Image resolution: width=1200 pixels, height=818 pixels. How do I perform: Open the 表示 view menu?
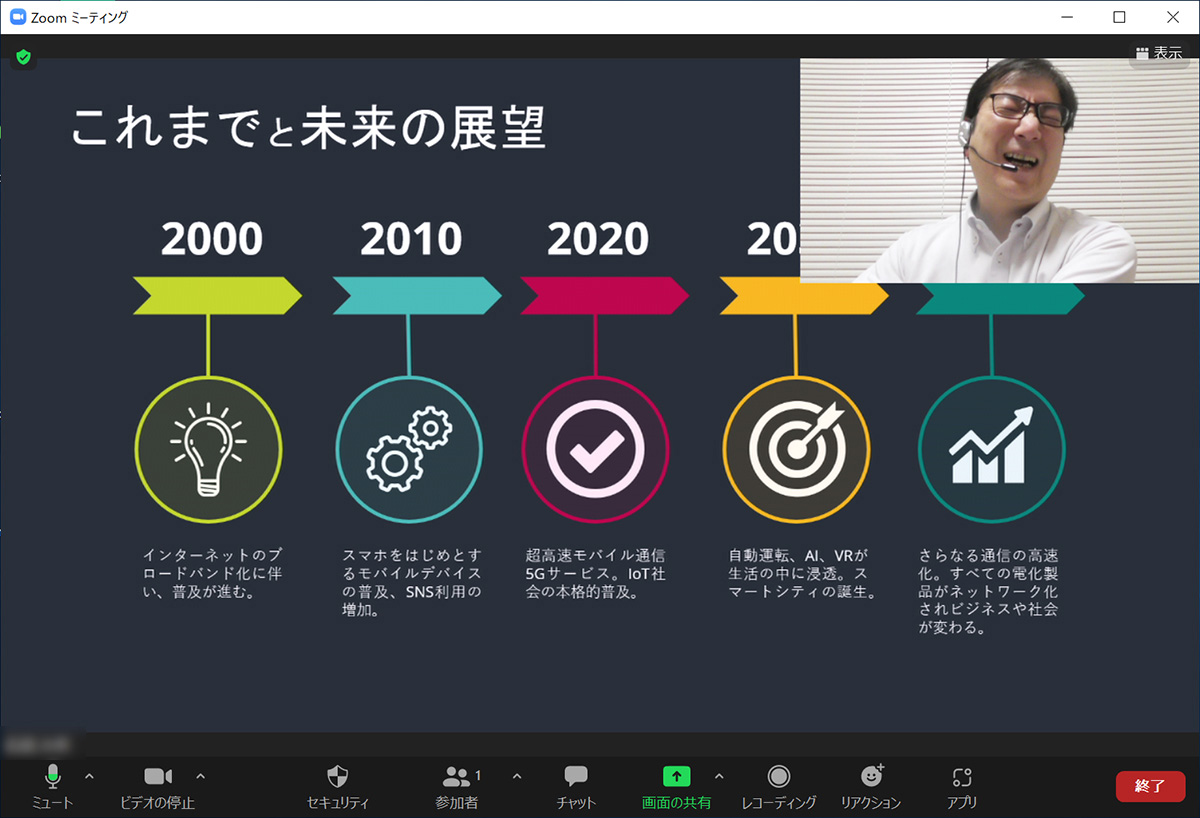[x=1159, y=53]
